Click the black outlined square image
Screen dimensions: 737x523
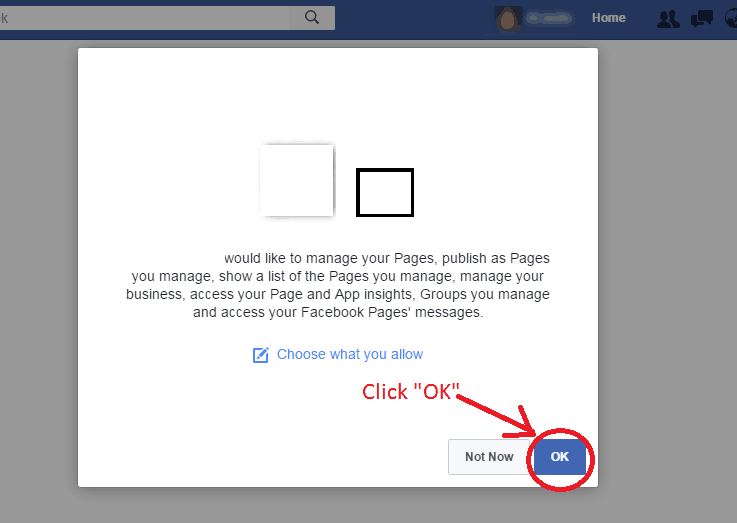(x=385, y=192)
